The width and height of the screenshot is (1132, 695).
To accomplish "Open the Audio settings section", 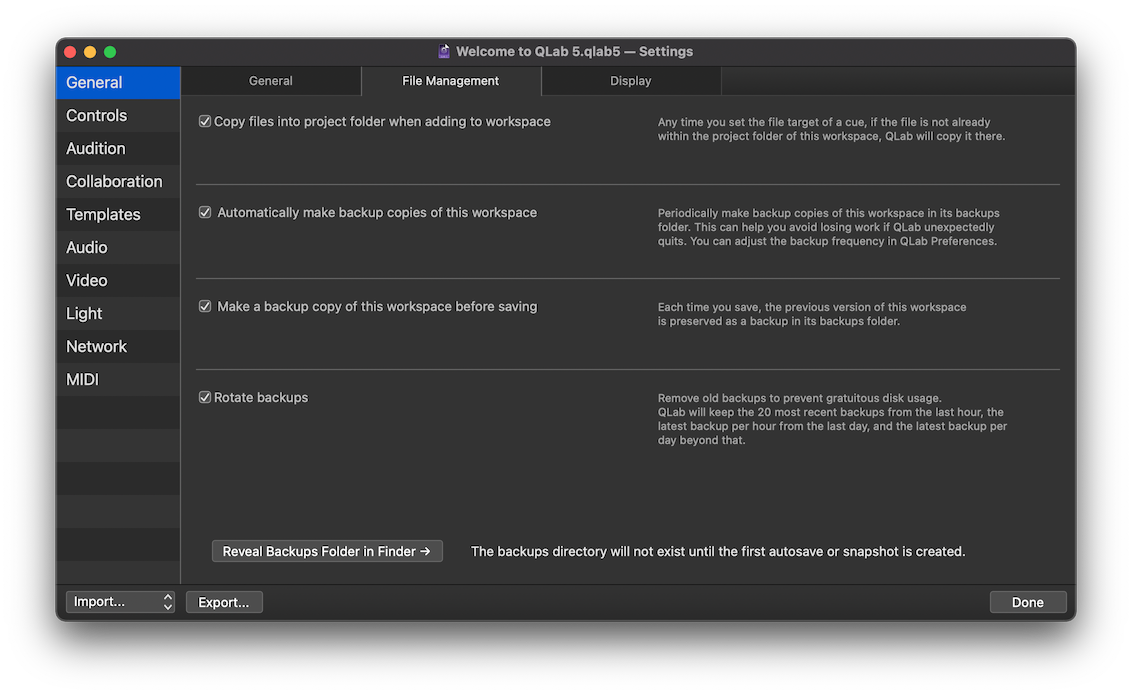I will tap(87, 247).
